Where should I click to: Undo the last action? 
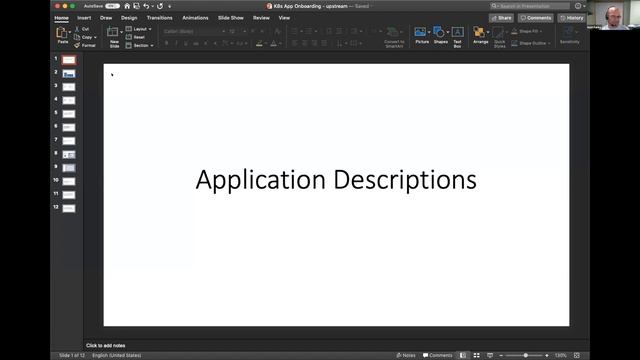point(146,6)
